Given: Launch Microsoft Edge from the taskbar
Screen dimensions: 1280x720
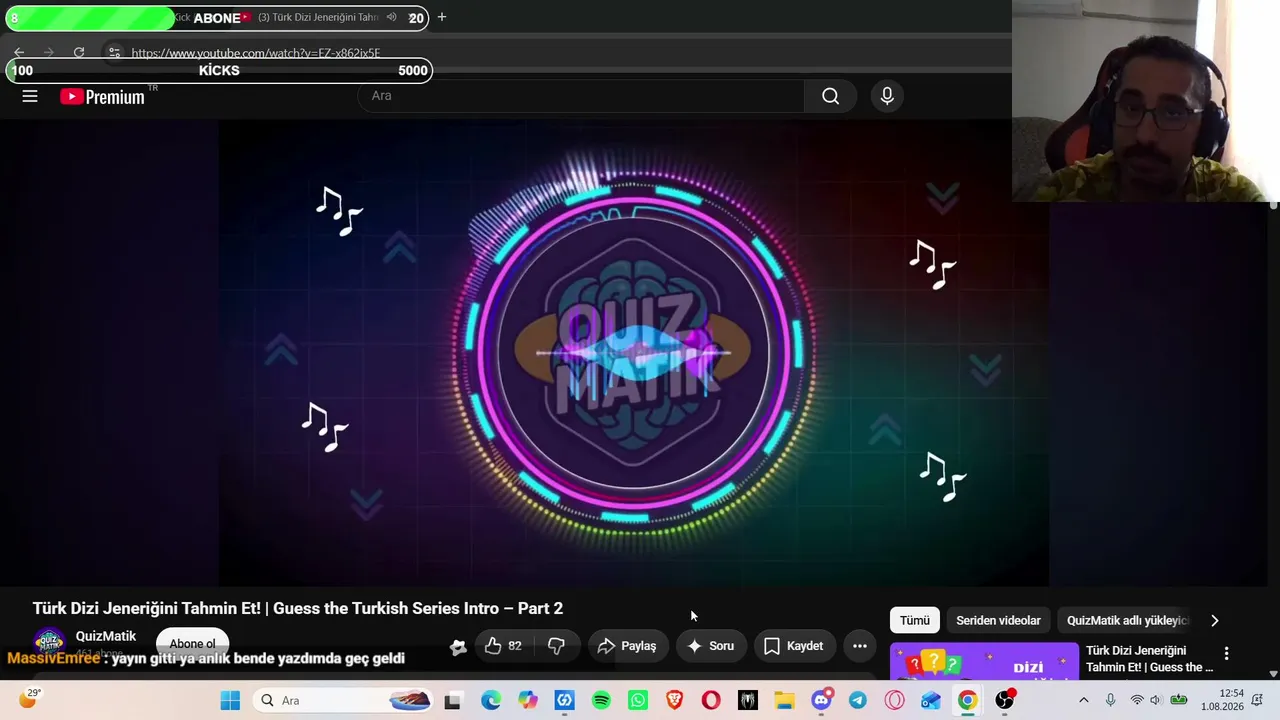Looking at the screenshot, I should 490,701.
